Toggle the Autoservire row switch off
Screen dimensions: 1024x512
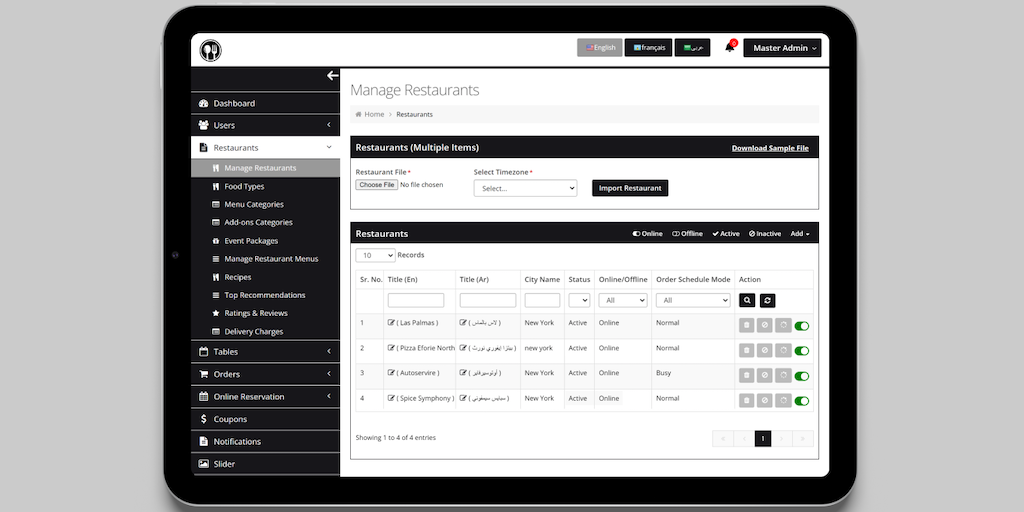[x=802, y=376]
